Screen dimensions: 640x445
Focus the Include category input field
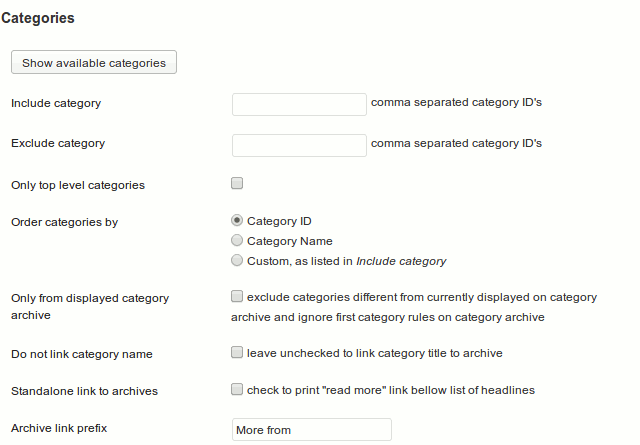[299, 105]
